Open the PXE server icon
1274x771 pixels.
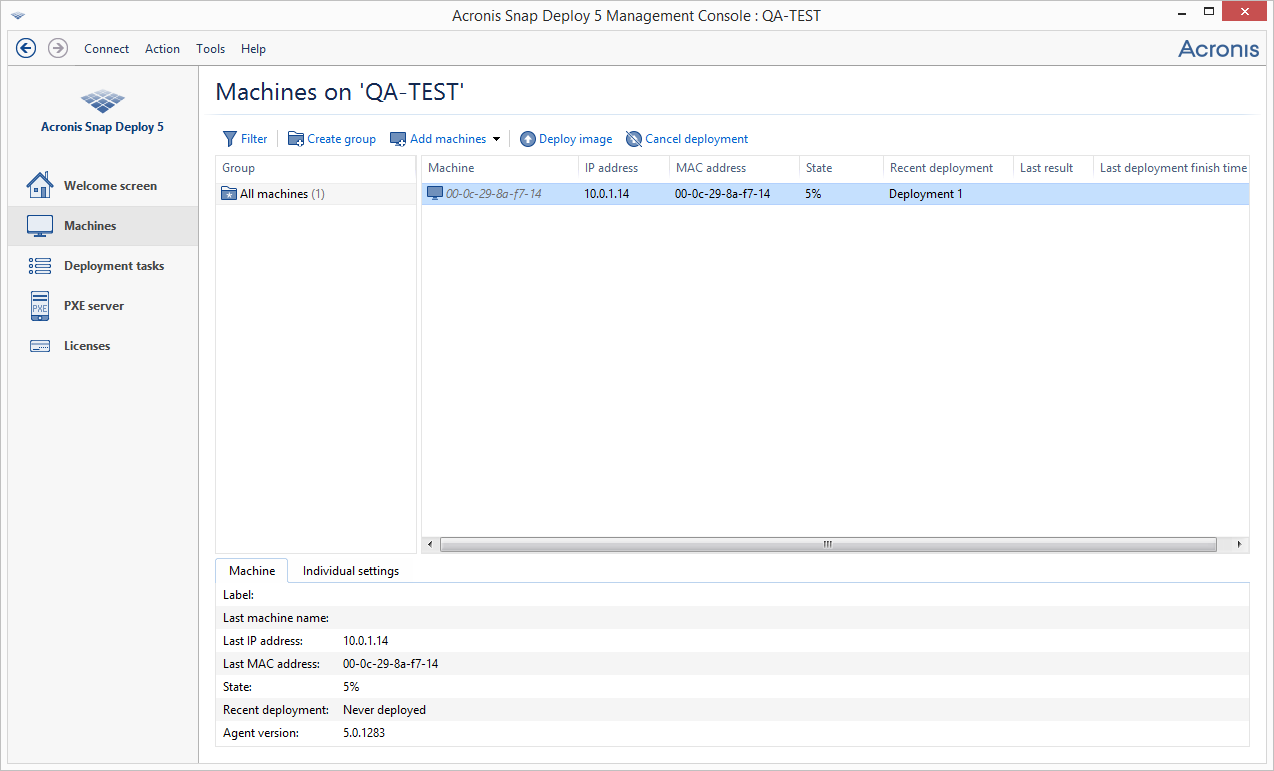pos(40,306)
